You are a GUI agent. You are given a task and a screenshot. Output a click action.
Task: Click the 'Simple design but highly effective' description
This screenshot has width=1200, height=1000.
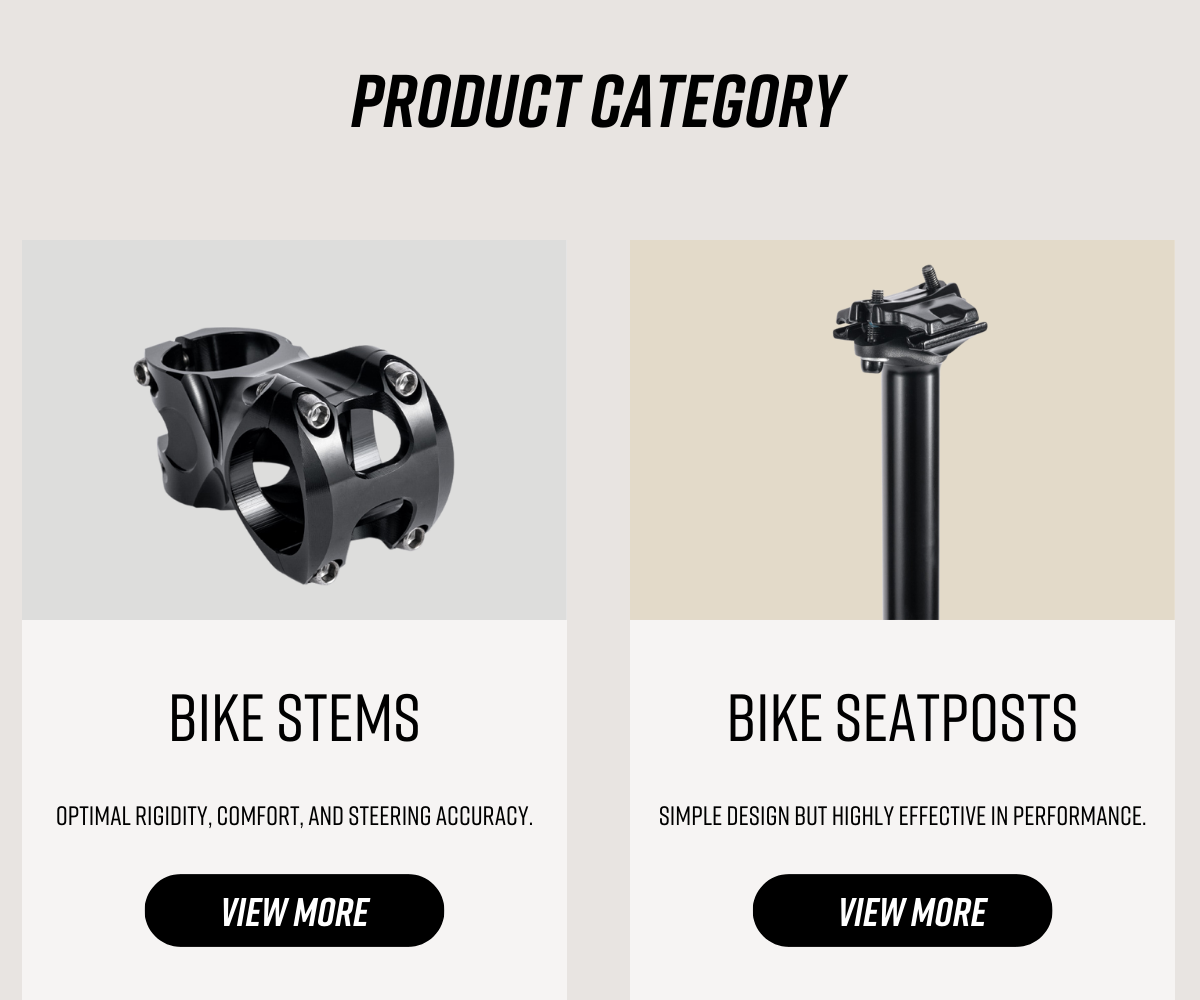point(902,816)
